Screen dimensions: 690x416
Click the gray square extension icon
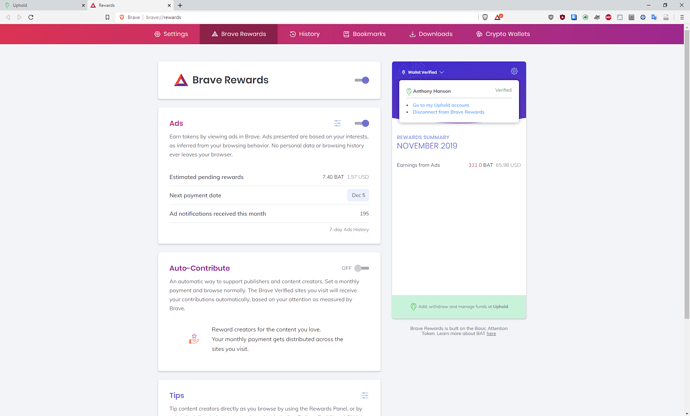click(620, 17)
